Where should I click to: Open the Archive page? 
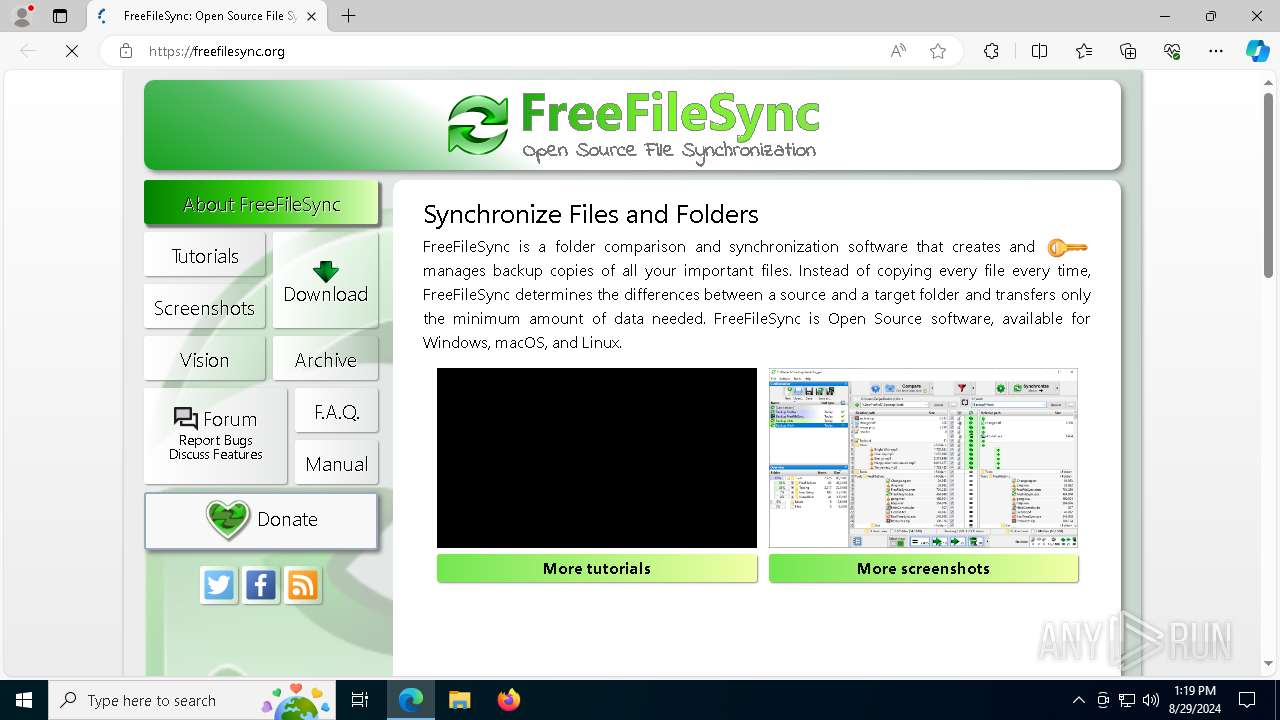[x=325, y=359]
